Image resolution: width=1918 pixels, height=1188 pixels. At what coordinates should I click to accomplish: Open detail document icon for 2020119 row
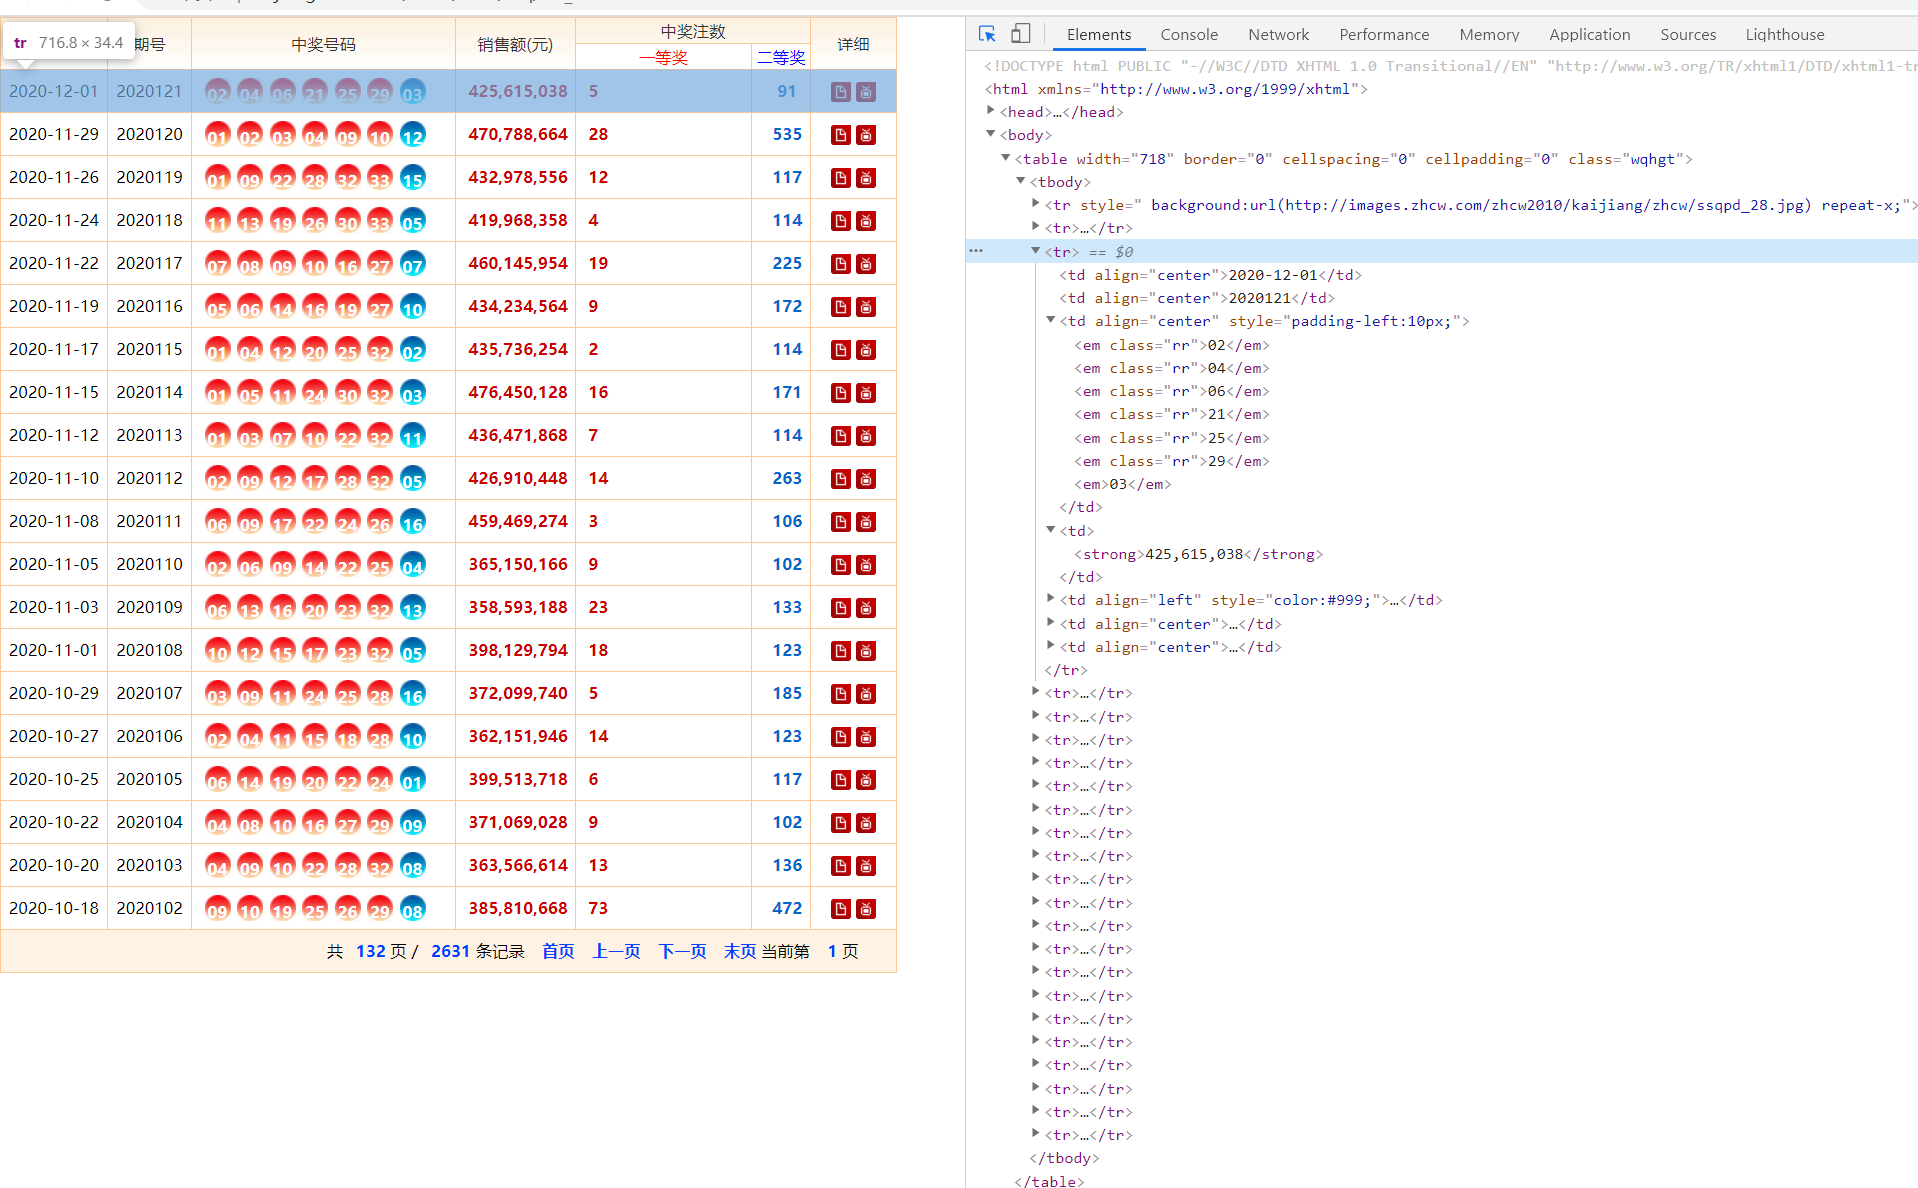(x=841, y=178)
